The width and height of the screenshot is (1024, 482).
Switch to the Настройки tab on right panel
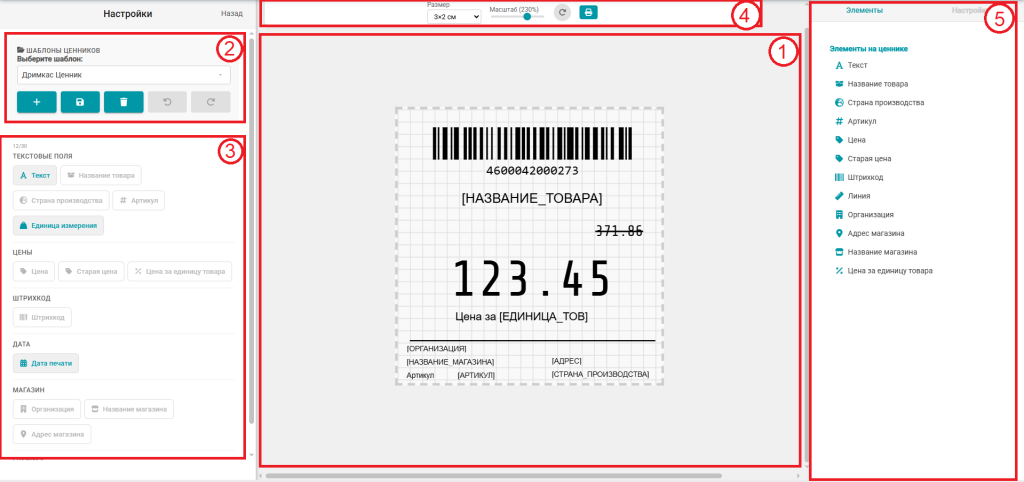[x=968, y=10]
